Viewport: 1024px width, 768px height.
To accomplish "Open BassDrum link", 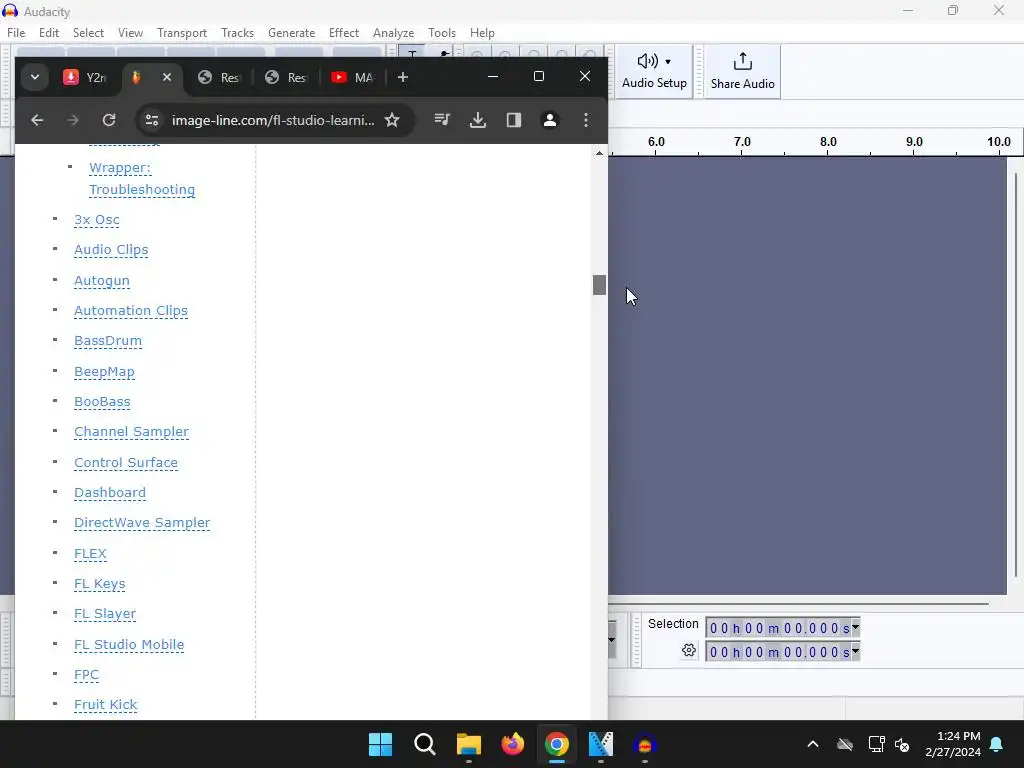I will pyautogui.click(x=108, y=340).
